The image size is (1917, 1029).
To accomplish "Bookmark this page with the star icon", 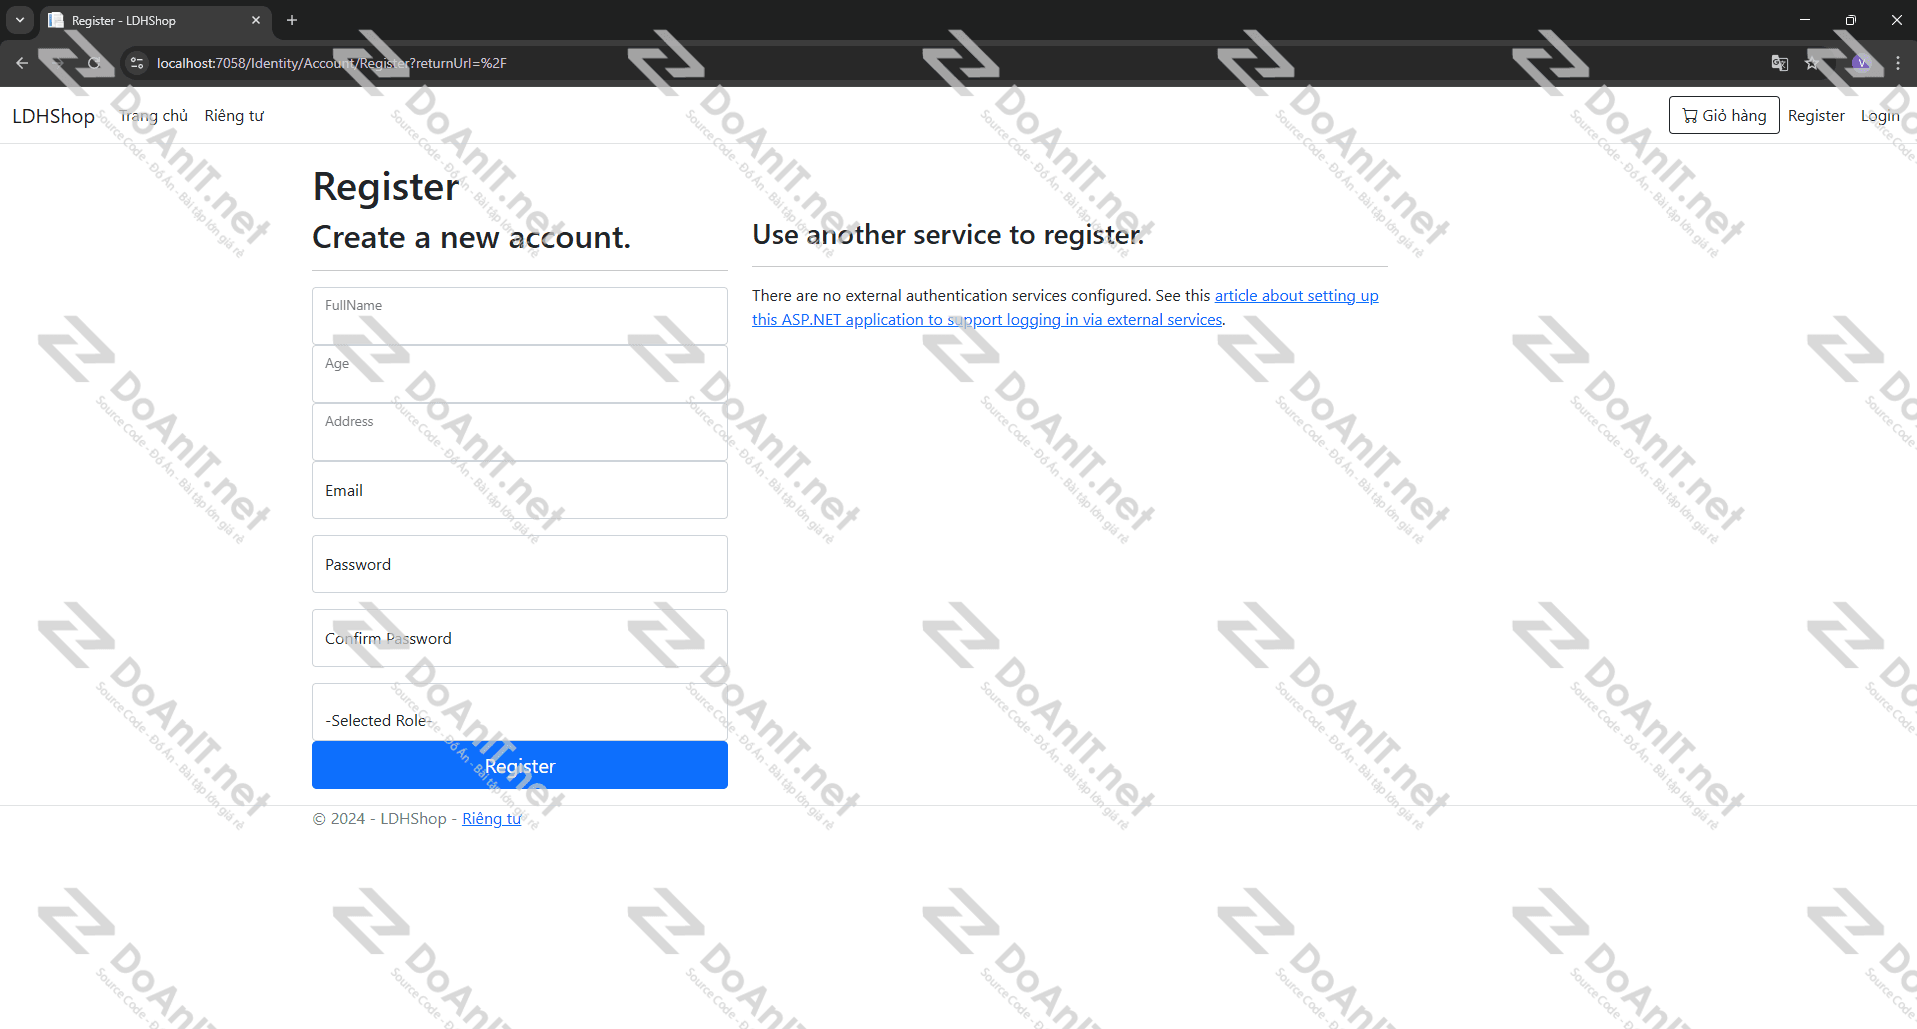I will (x=1812, y=63).
